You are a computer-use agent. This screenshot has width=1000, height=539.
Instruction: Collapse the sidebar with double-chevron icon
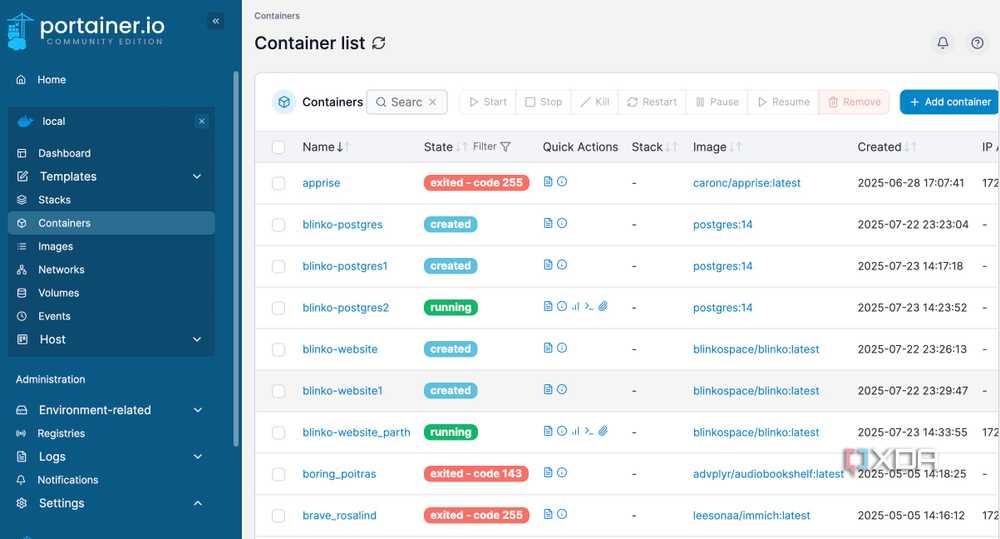tap(216, 21)
